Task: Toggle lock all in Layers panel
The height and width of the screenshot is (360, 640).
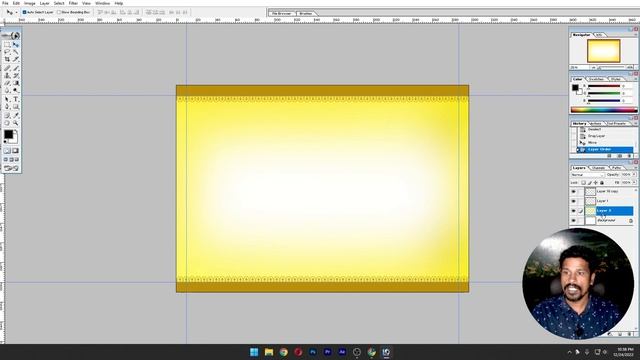Action: coord(602,183)
